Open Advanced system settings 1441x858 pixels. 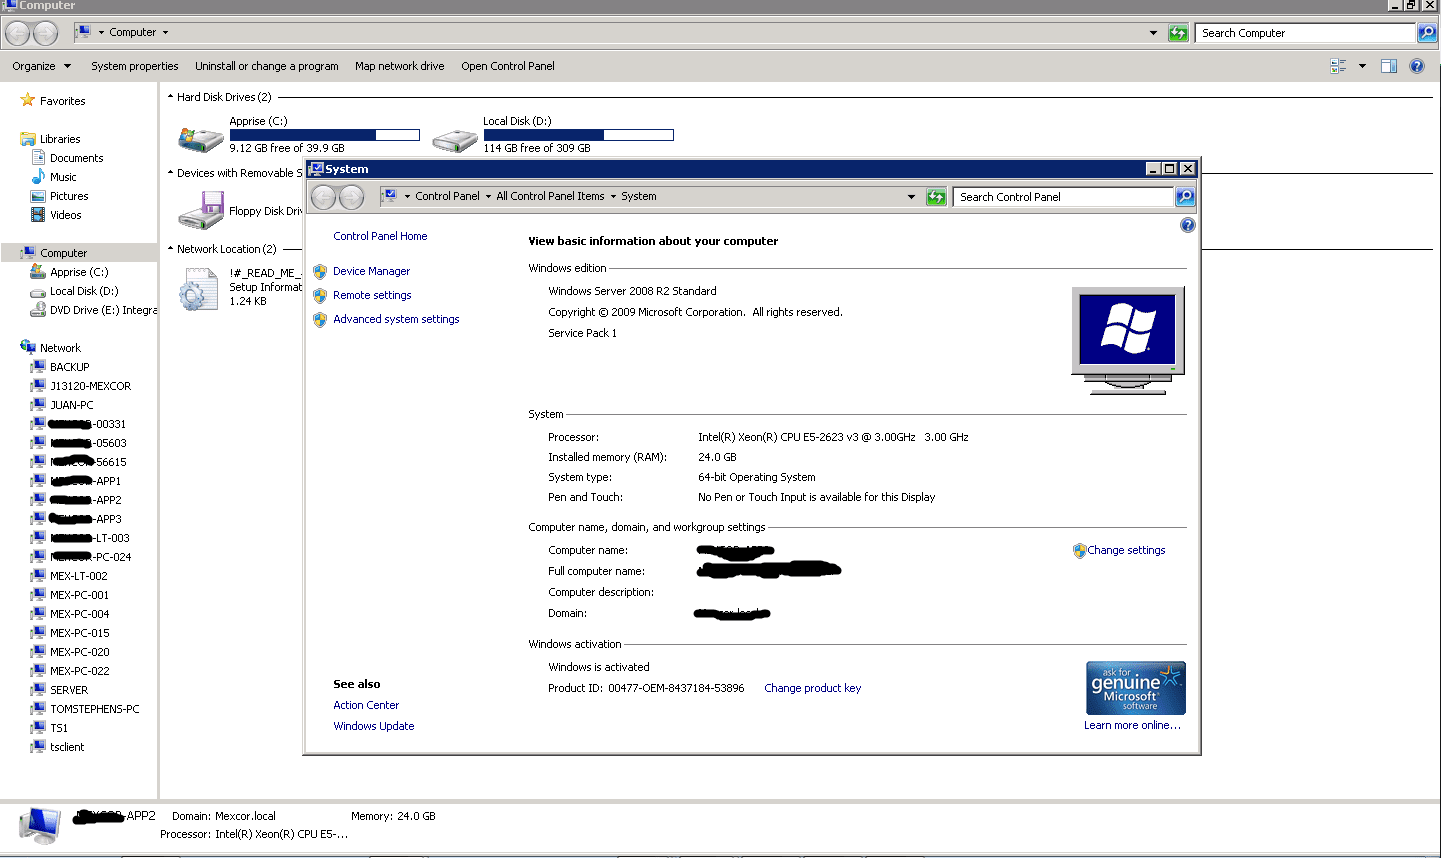pos(396,319)
